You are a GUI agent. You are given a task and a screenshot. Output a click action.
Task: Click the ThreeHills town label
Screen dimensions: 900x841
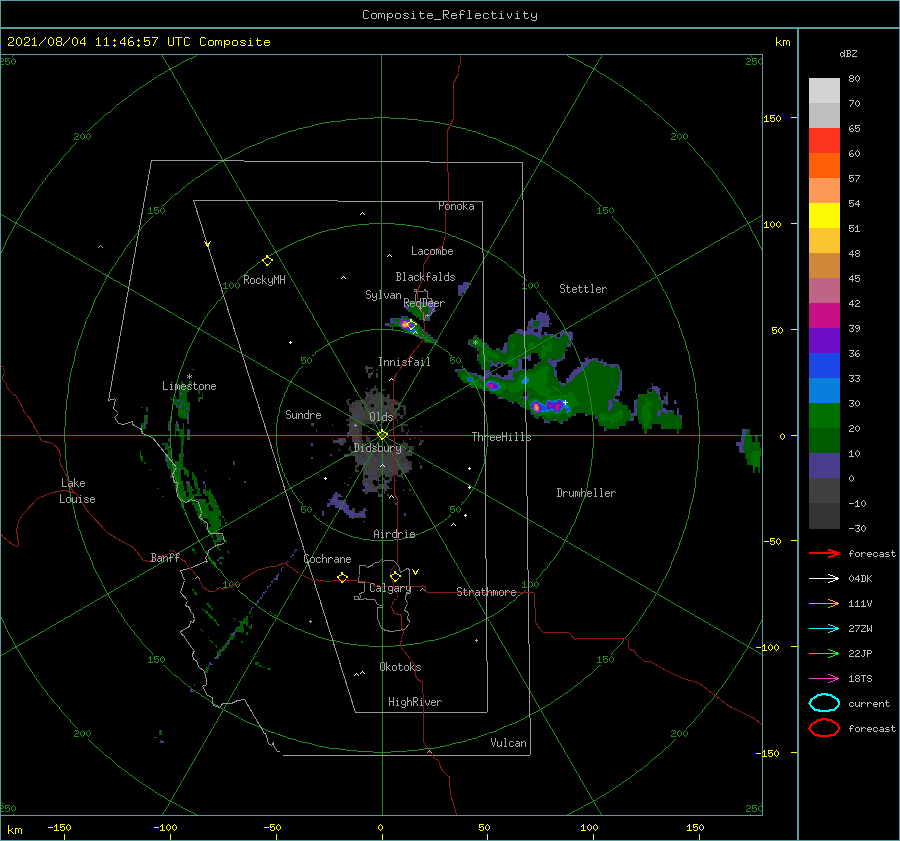(x=501, y=437)
